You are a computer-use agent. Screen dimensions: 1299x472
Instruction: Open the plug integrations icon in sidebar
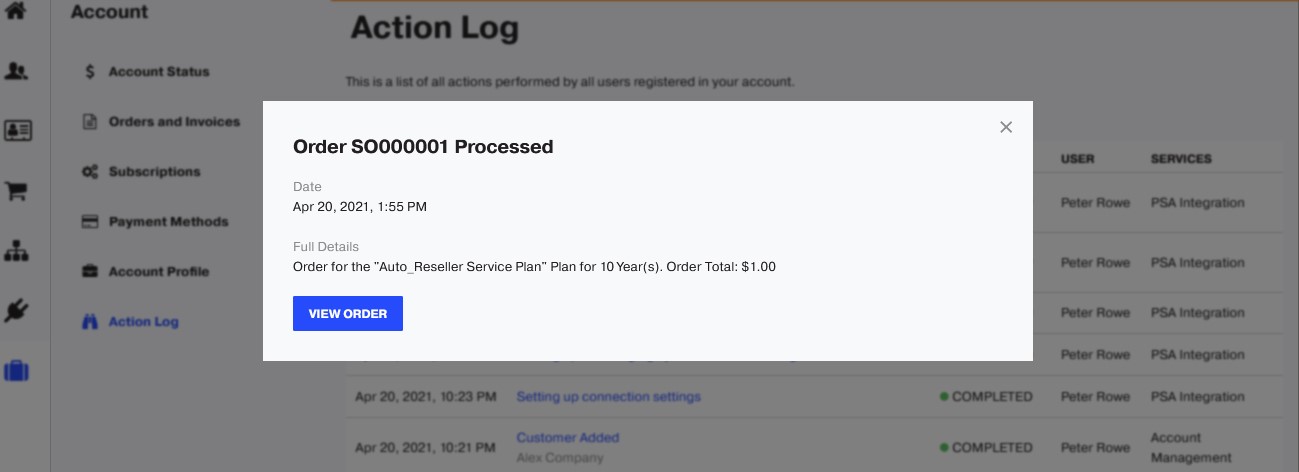[17, 311]
